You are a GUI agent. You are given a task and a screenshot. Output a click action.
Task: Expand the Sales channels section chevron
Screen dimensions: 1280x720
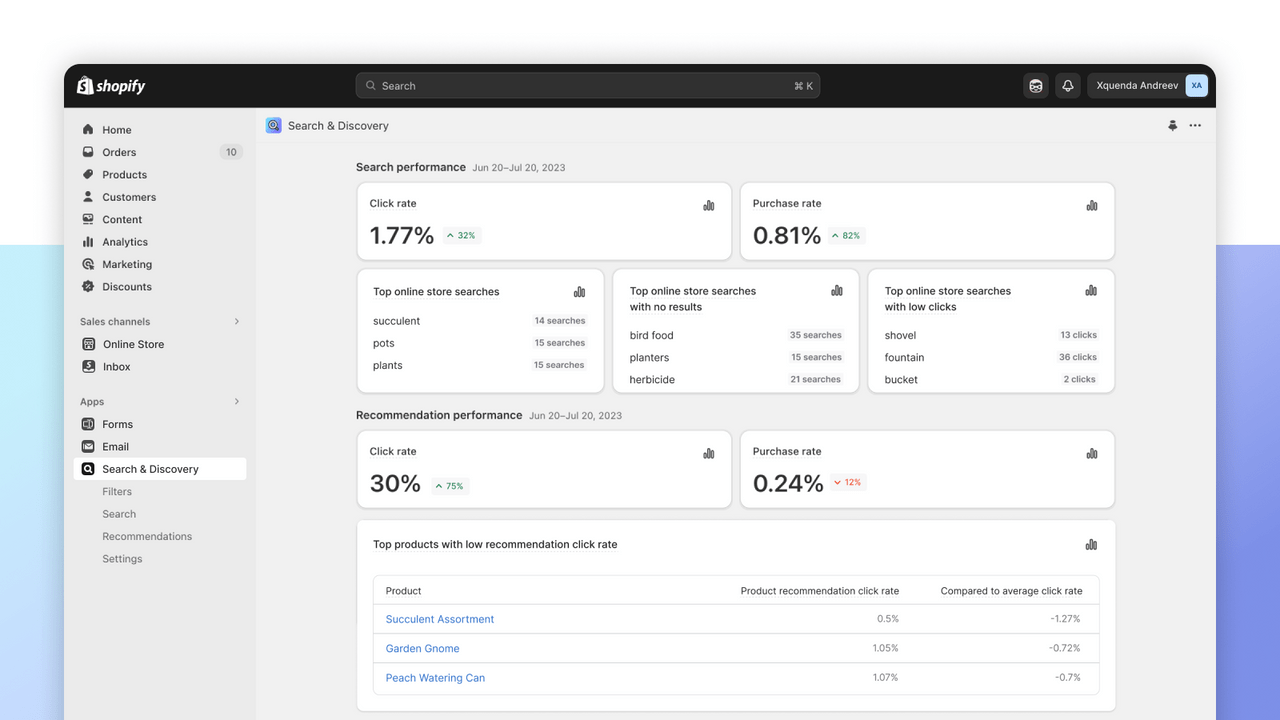(x=237, y=322)
